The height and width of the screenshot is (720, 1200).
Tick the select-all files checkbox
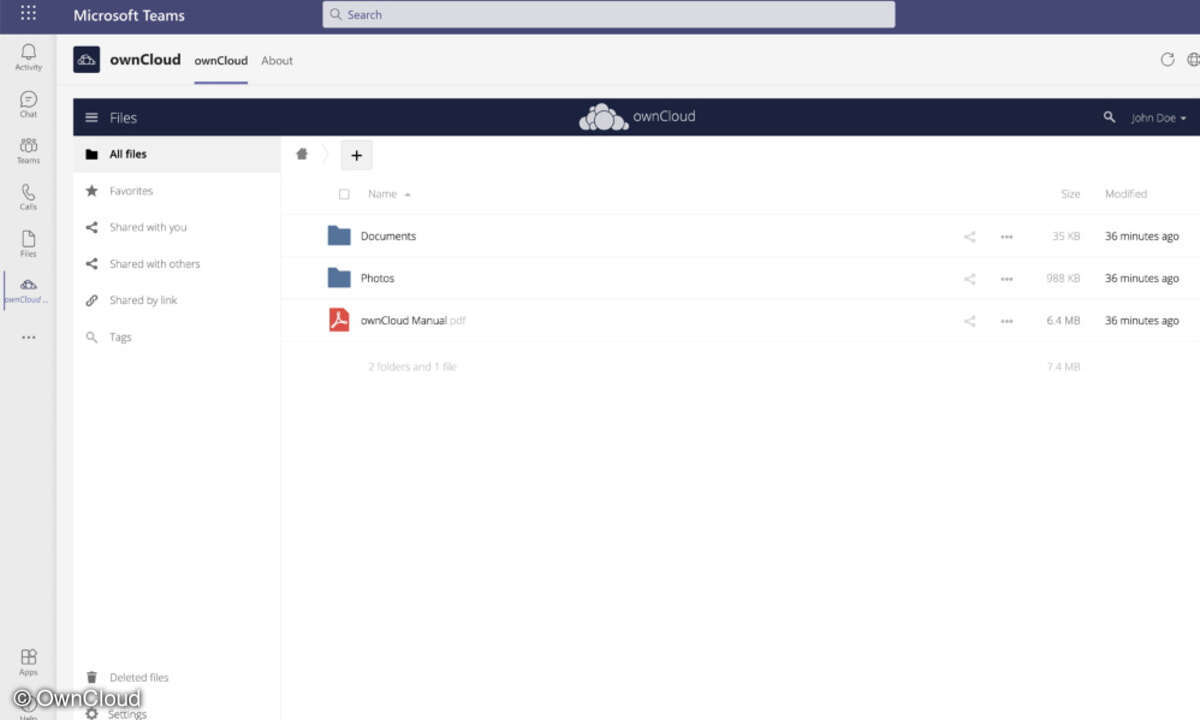point(344,194)
